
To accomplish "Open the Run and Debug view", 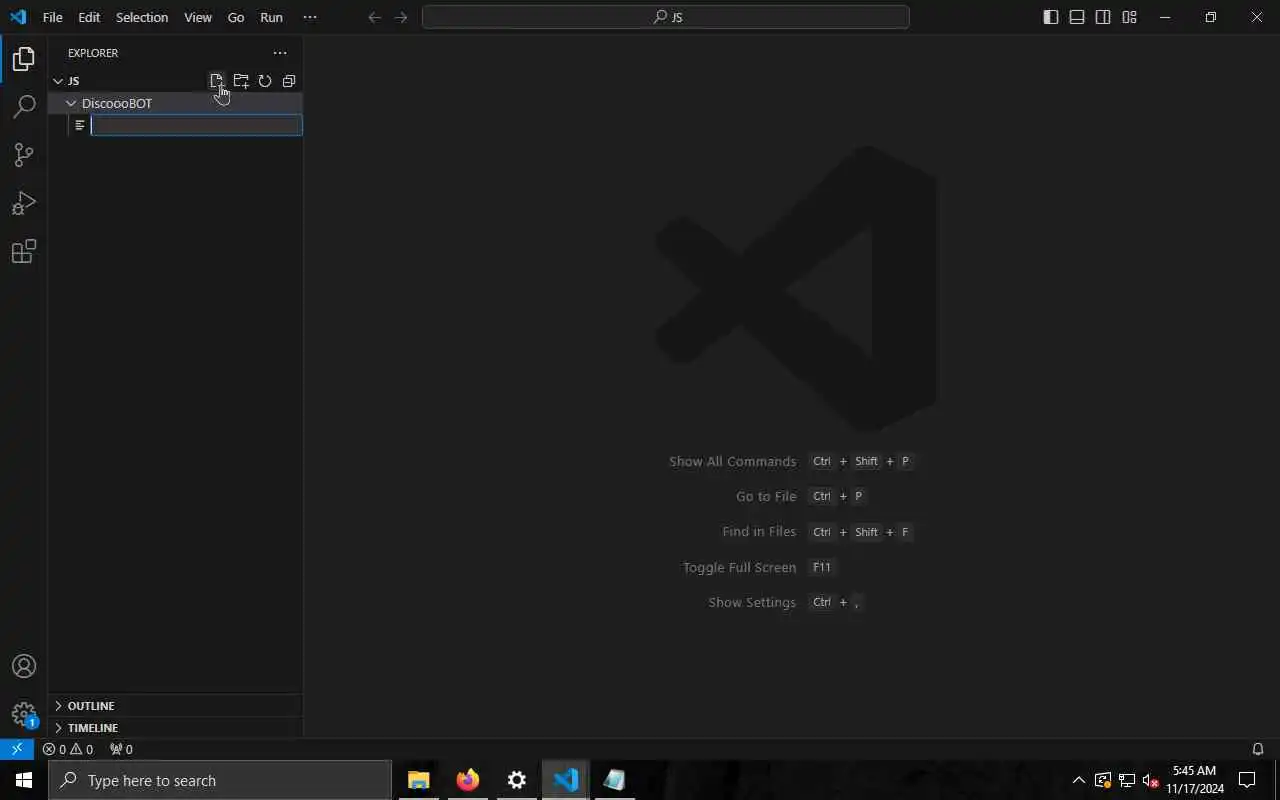I will (x=24, y=203).
